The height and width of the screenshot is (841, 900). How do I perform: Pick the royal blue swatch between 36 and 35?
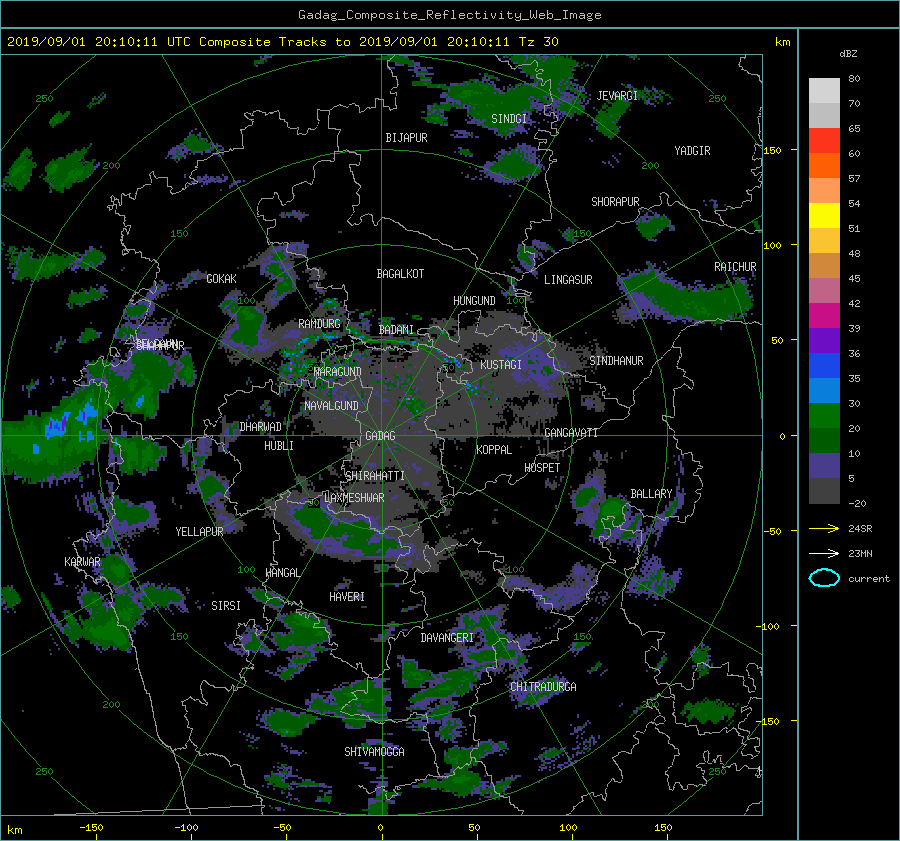point(824,366)
